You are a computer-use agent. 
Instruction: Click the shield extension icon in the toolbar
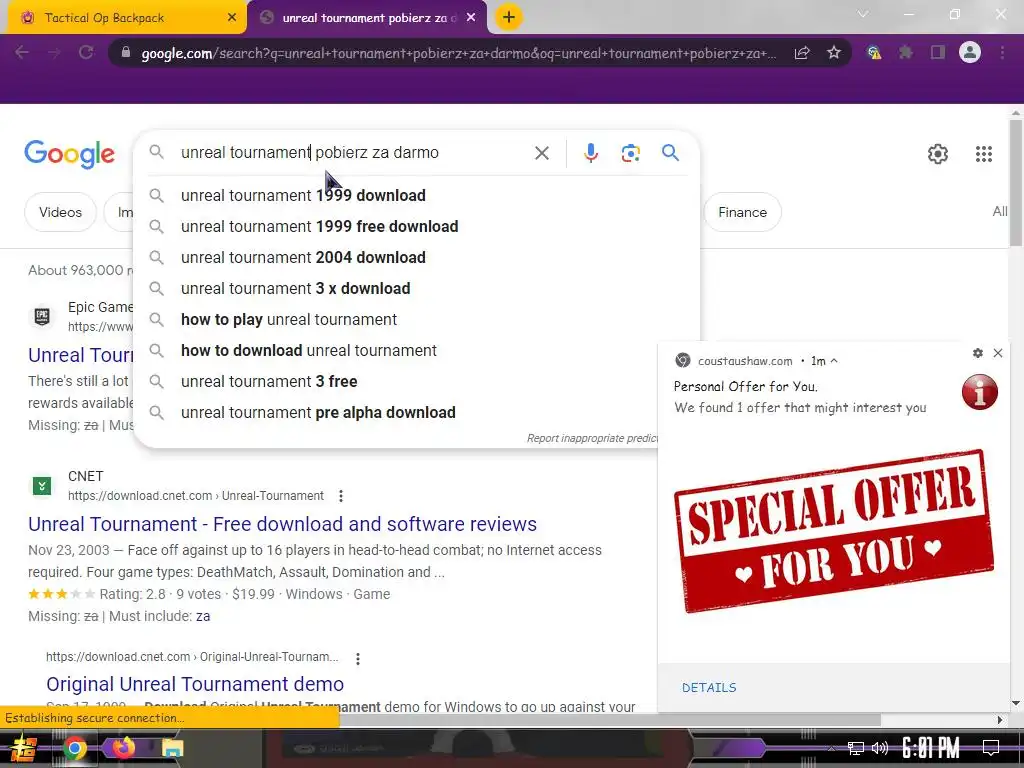873,52
